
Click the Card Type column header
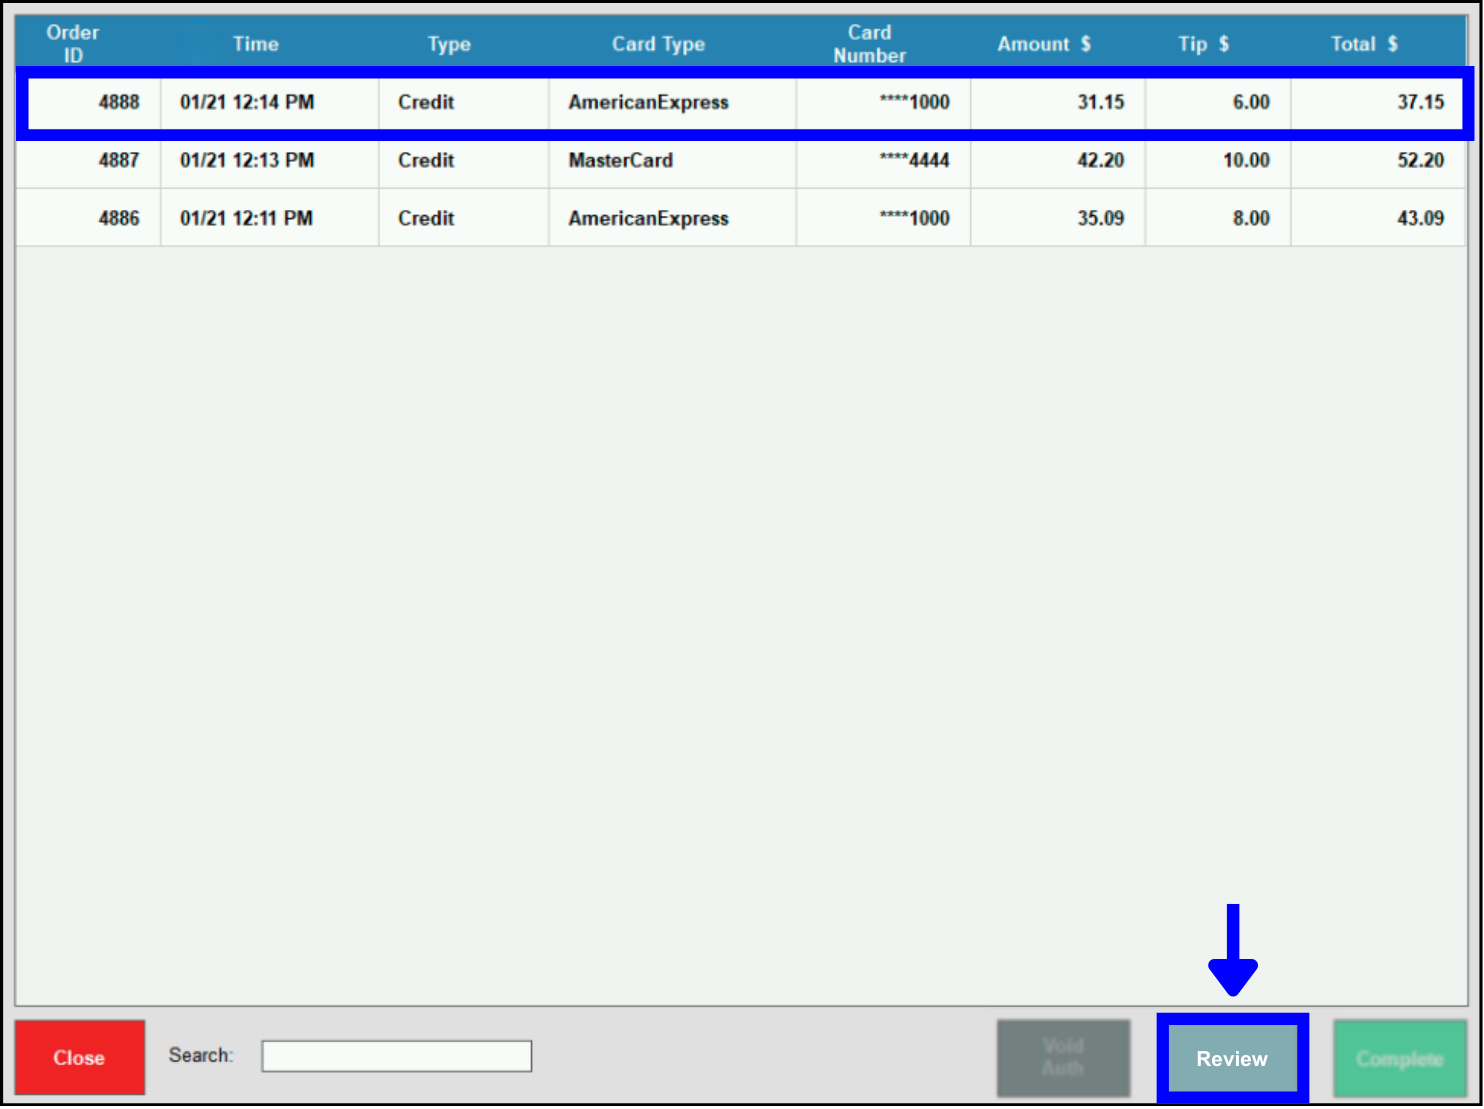click(x=658, y=44)
